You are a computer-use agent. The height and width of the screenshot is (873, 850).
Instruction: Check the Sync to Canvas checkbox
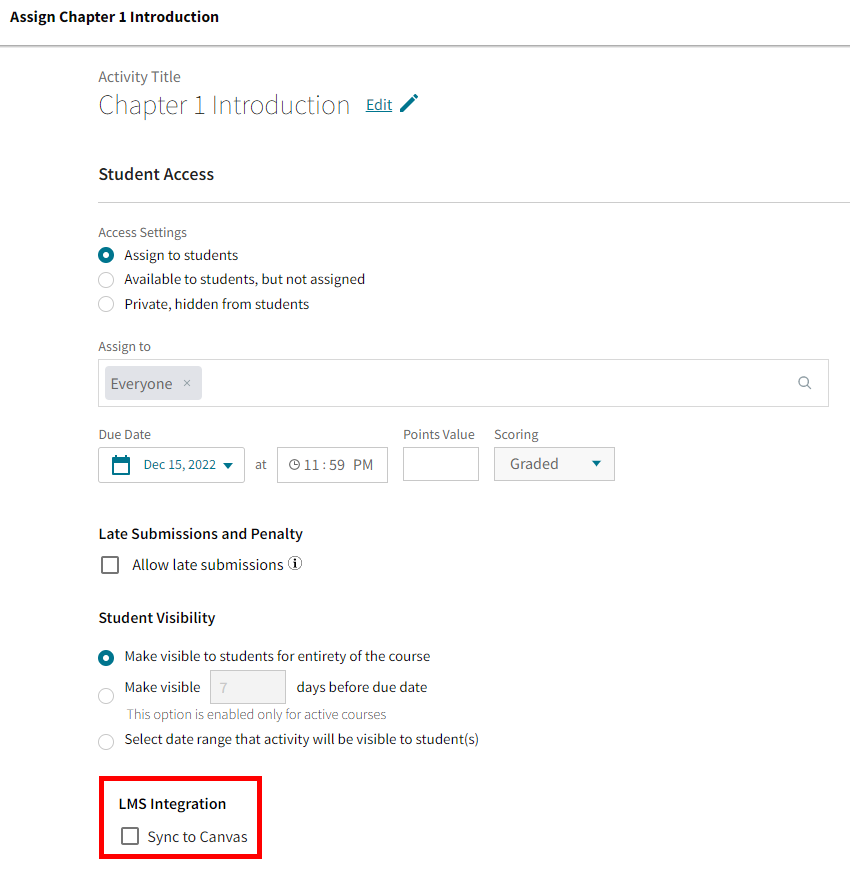point(130,836)
